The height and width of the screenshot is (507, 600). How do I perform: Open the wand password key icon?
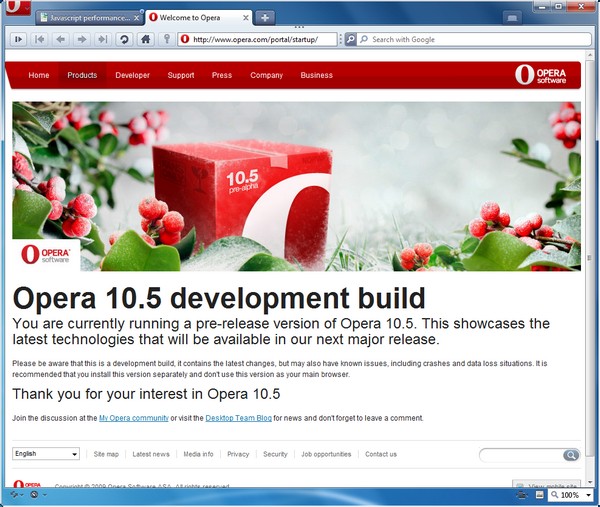point(166,39)
